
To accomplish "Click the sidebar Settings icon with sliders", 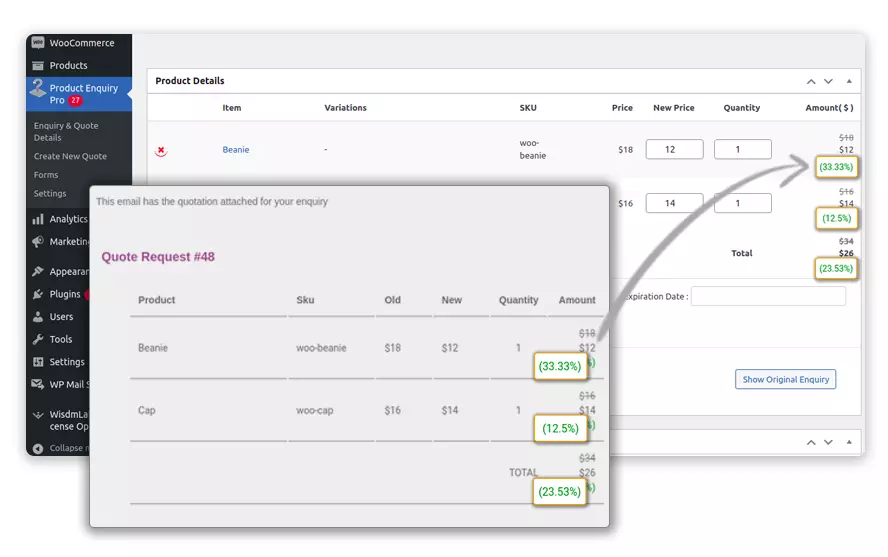I will (x=38, y=362).
